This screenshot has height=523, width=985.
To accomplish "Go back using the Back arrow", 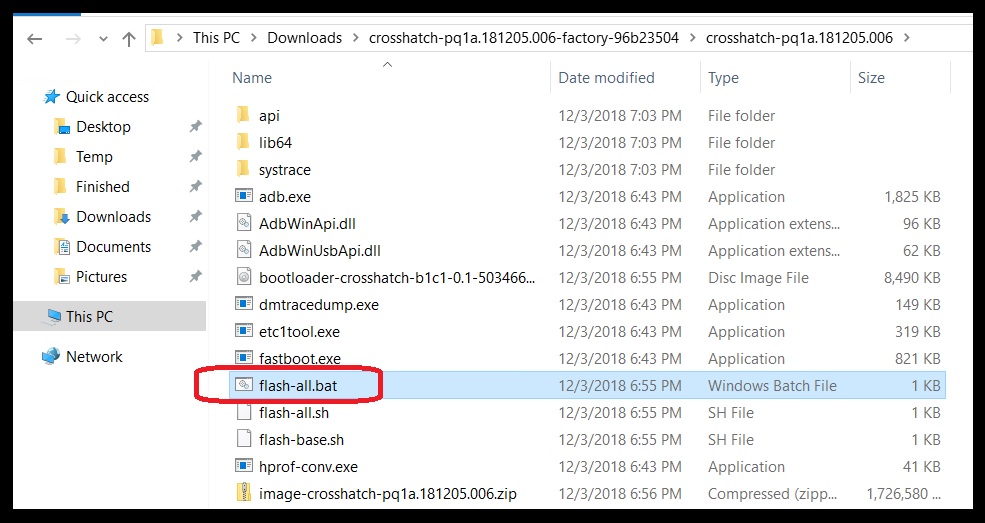I will tap(35, 38).
